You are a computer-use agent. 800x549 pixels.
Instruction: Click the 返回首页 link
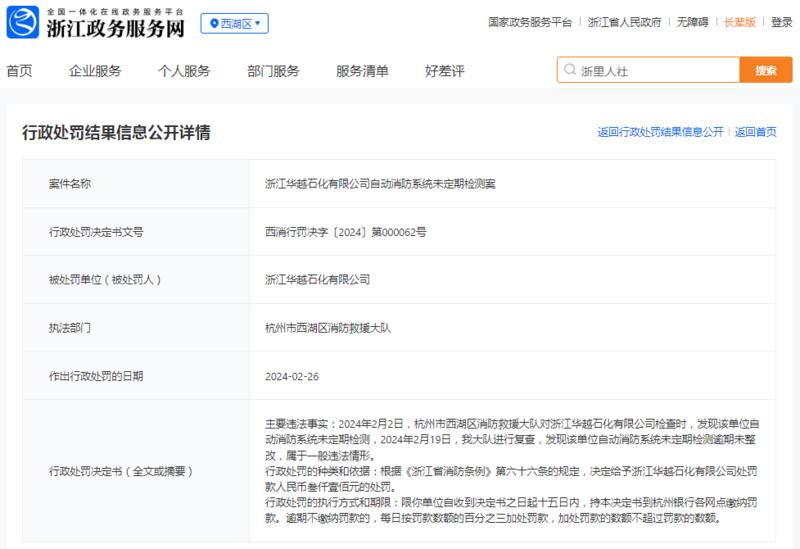pyautogui.click(x=756, y=132)
